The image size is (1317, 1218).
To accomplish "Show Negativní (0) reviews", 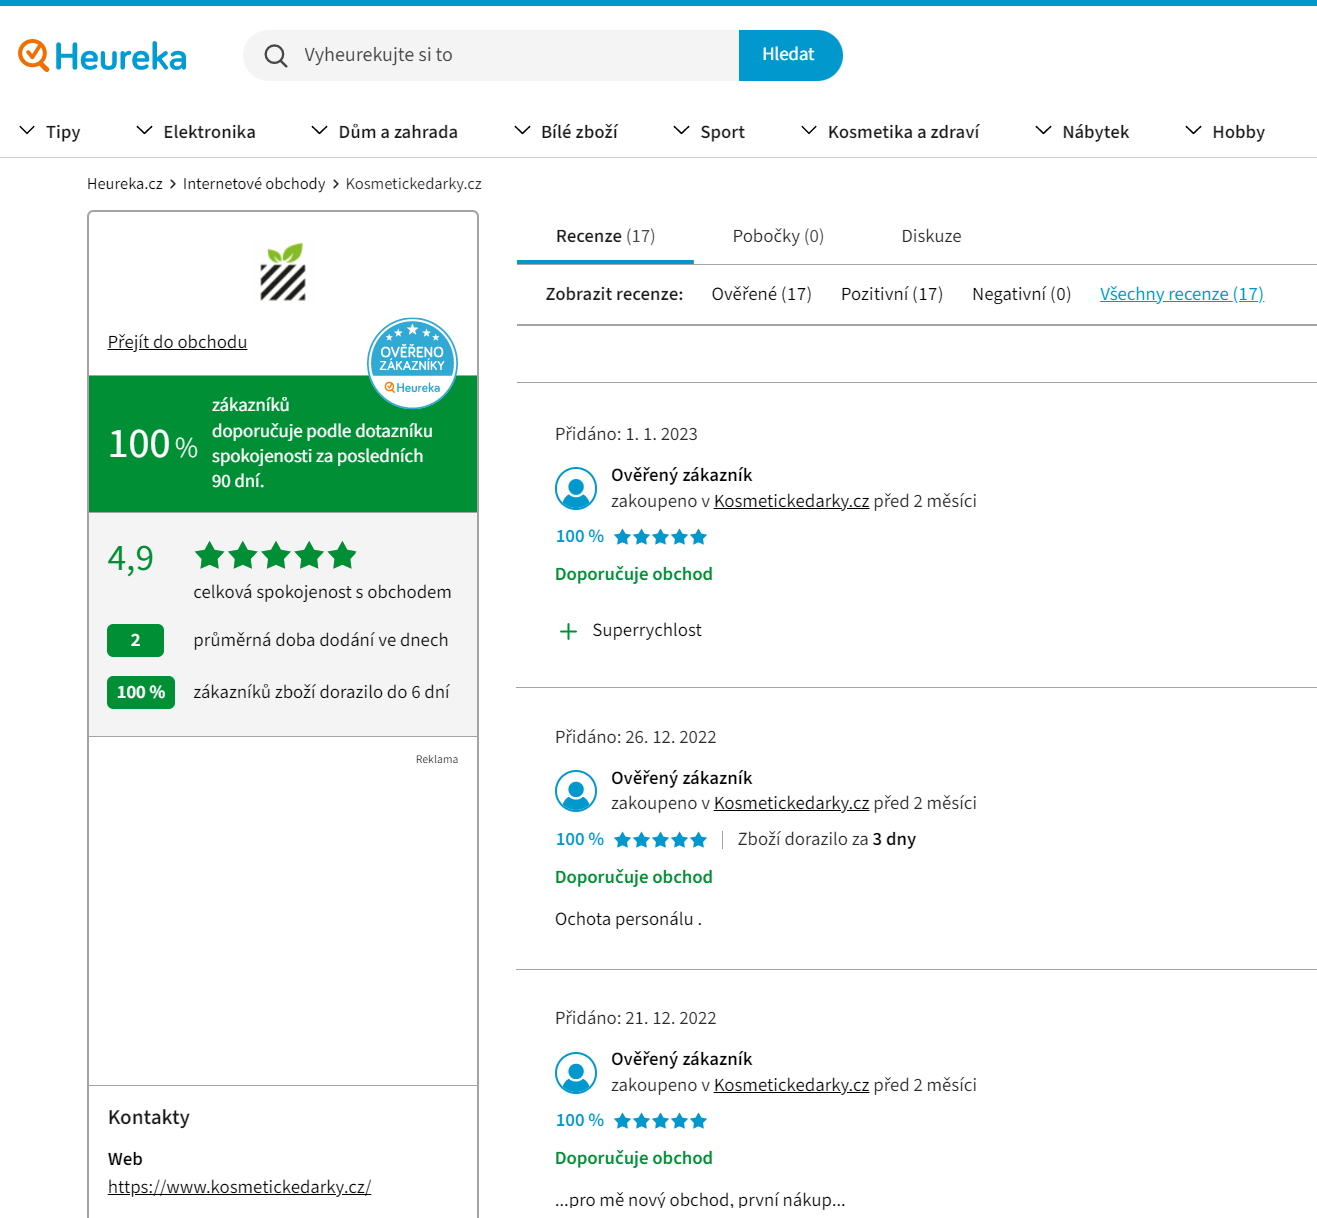I will pos(1021,294).
